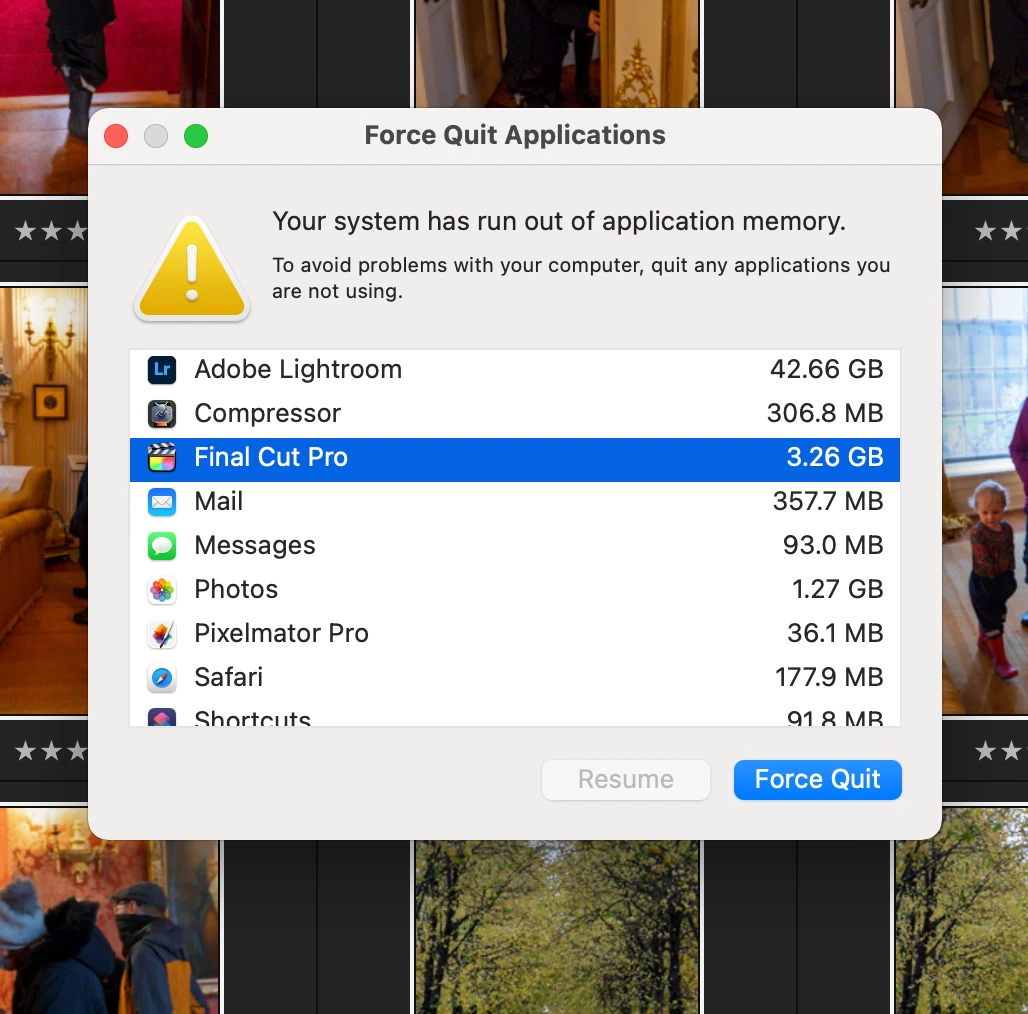Click the Force Quit button
This screenshot has width=1028, height=1014.
coord(818,779)
